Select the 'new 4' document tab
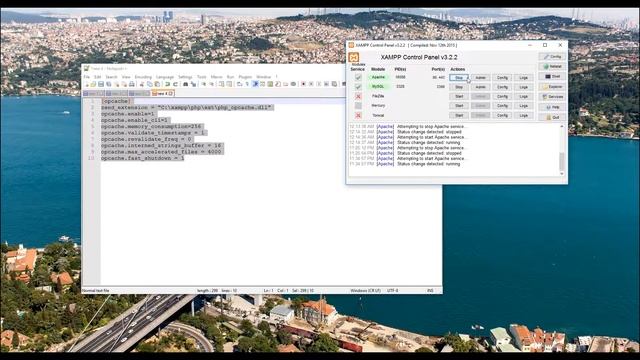This screenshot has height=360, width=640. point(163,93)
